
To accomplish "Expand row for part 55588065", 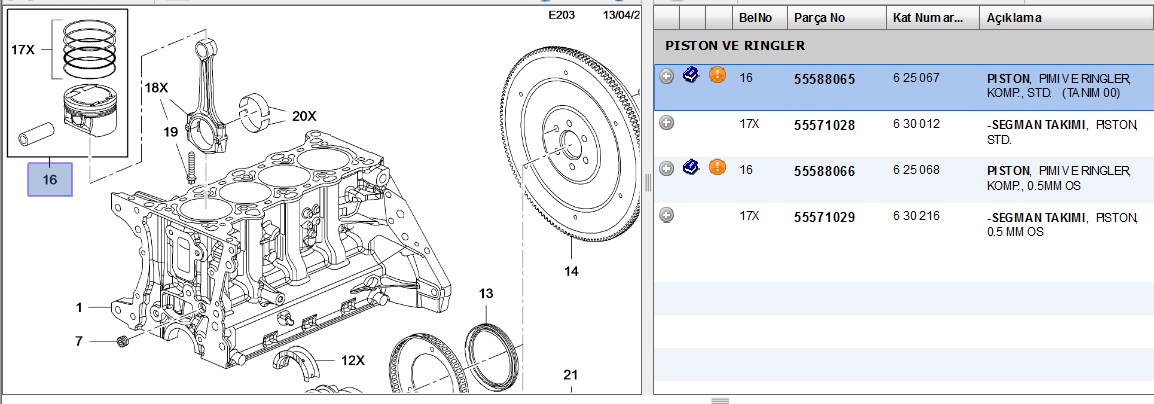I will [x=666, y=77].
